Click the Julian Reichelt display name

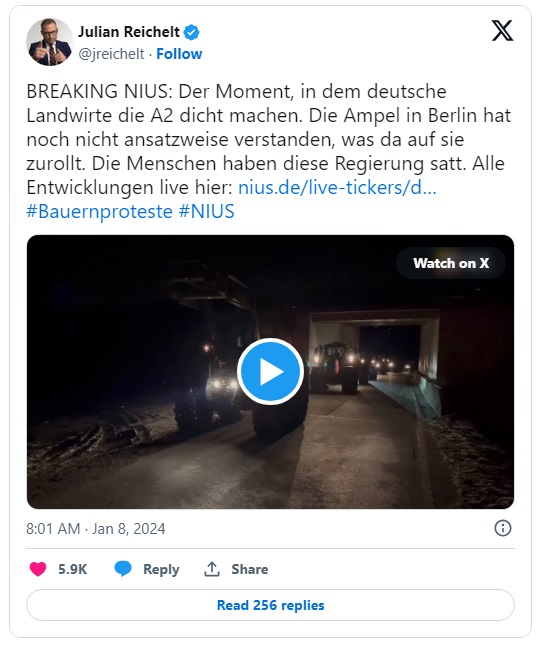pos(129,32)
